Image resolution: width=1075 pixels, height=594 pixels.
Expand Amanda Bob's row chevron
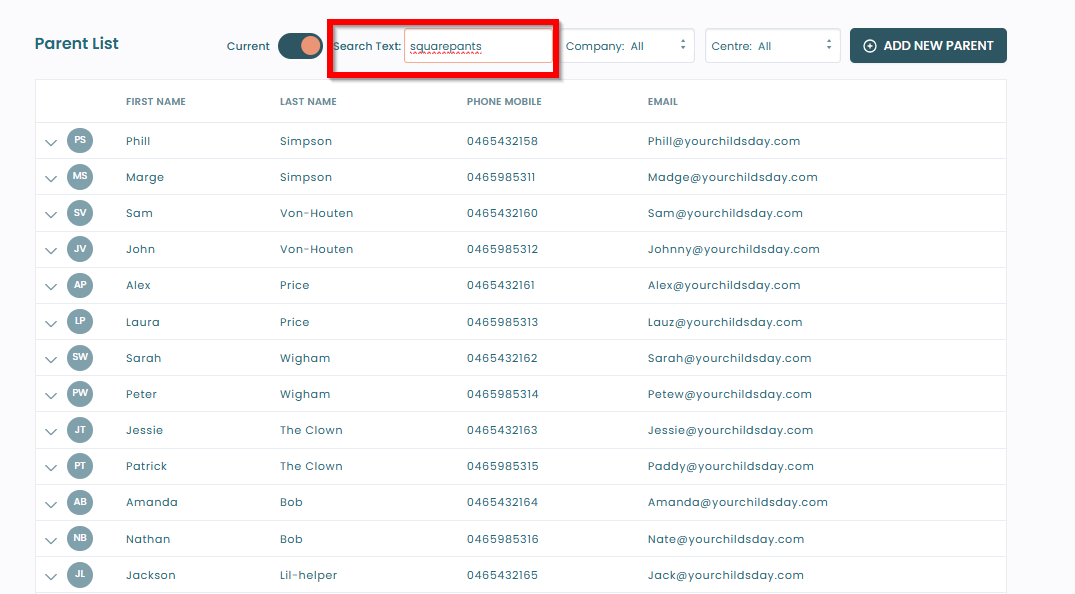coord(51,504)
